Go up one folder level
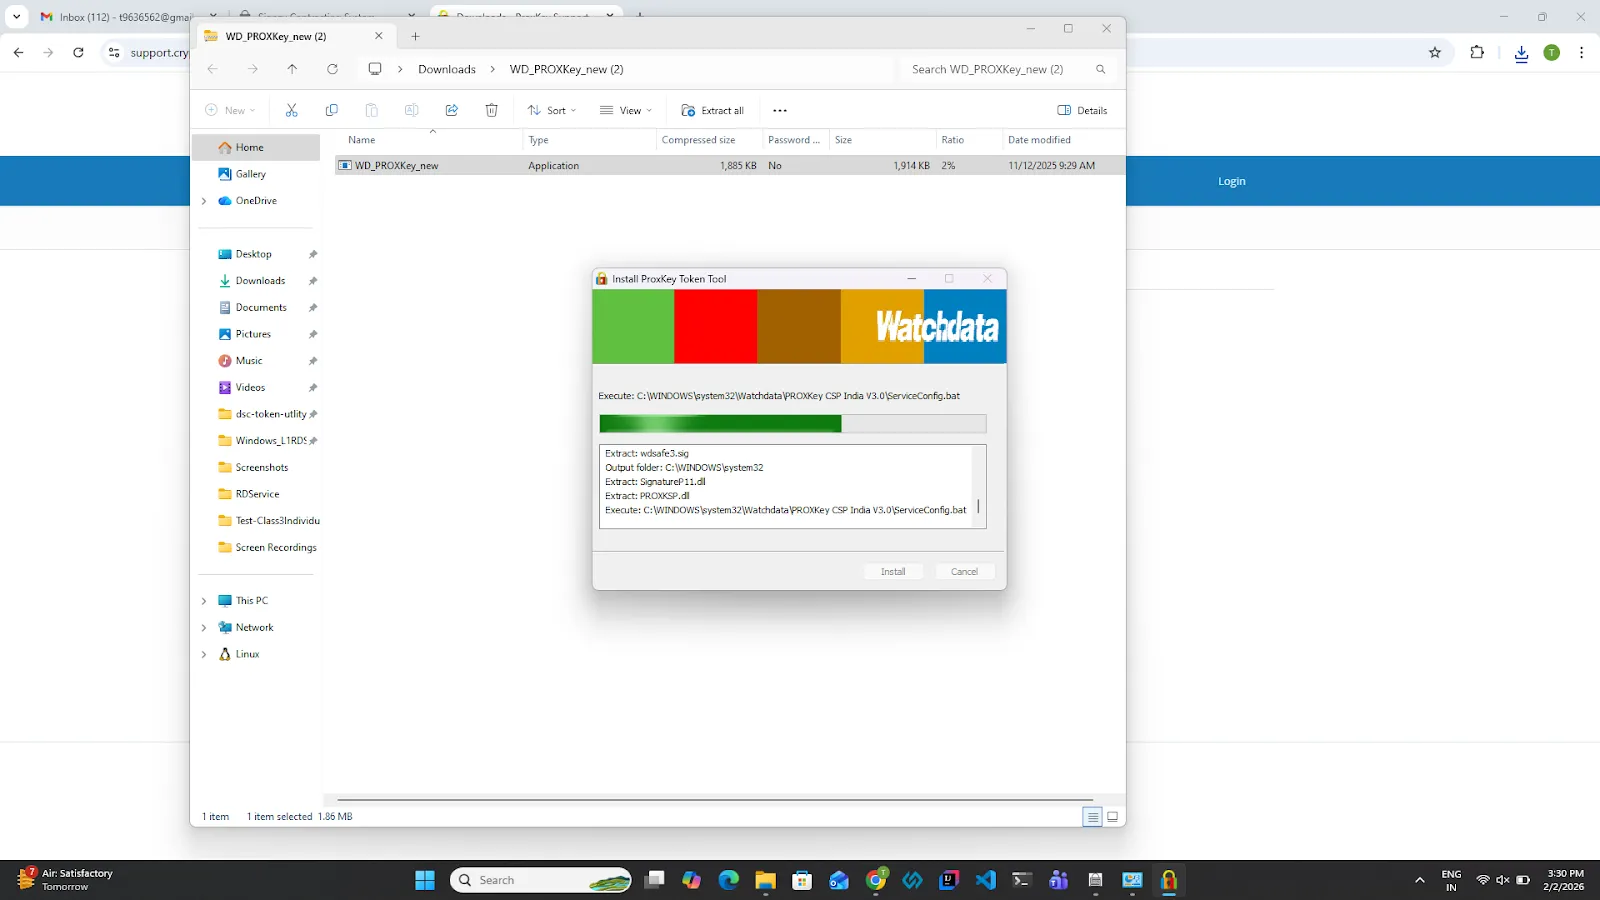This screenshot has height=900, width=1600. coord(292,69)
